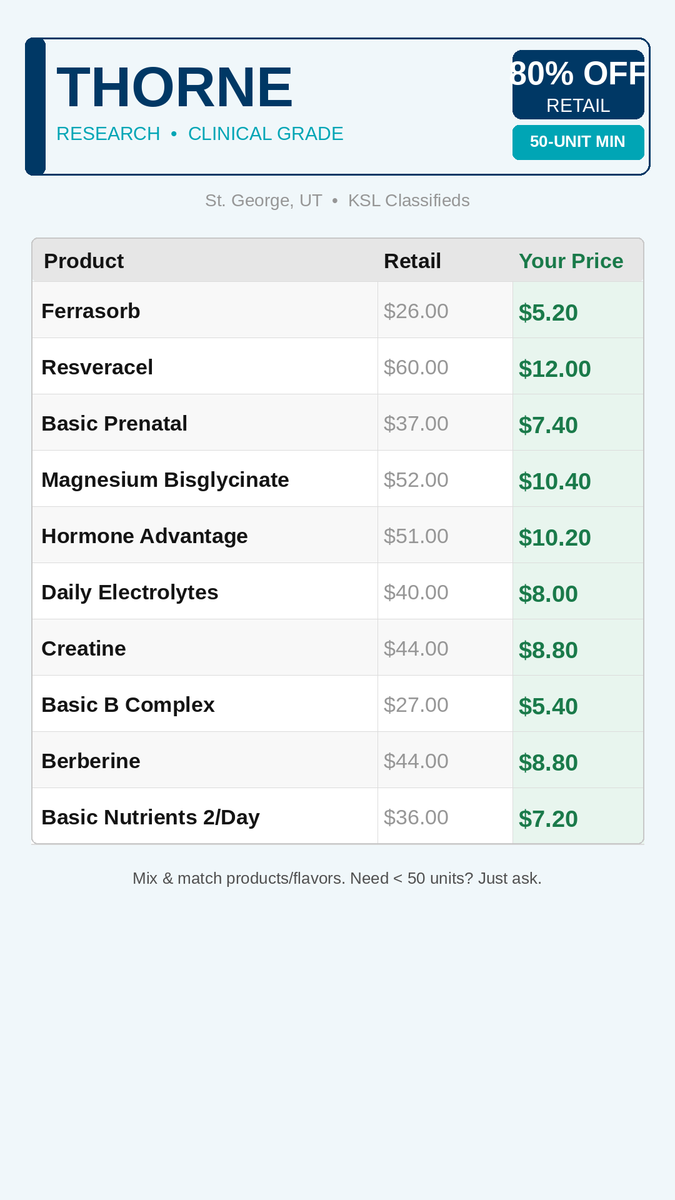Click the Hormone Advantage product name
Screen dimensions: 675x1200
click(144, 536)
